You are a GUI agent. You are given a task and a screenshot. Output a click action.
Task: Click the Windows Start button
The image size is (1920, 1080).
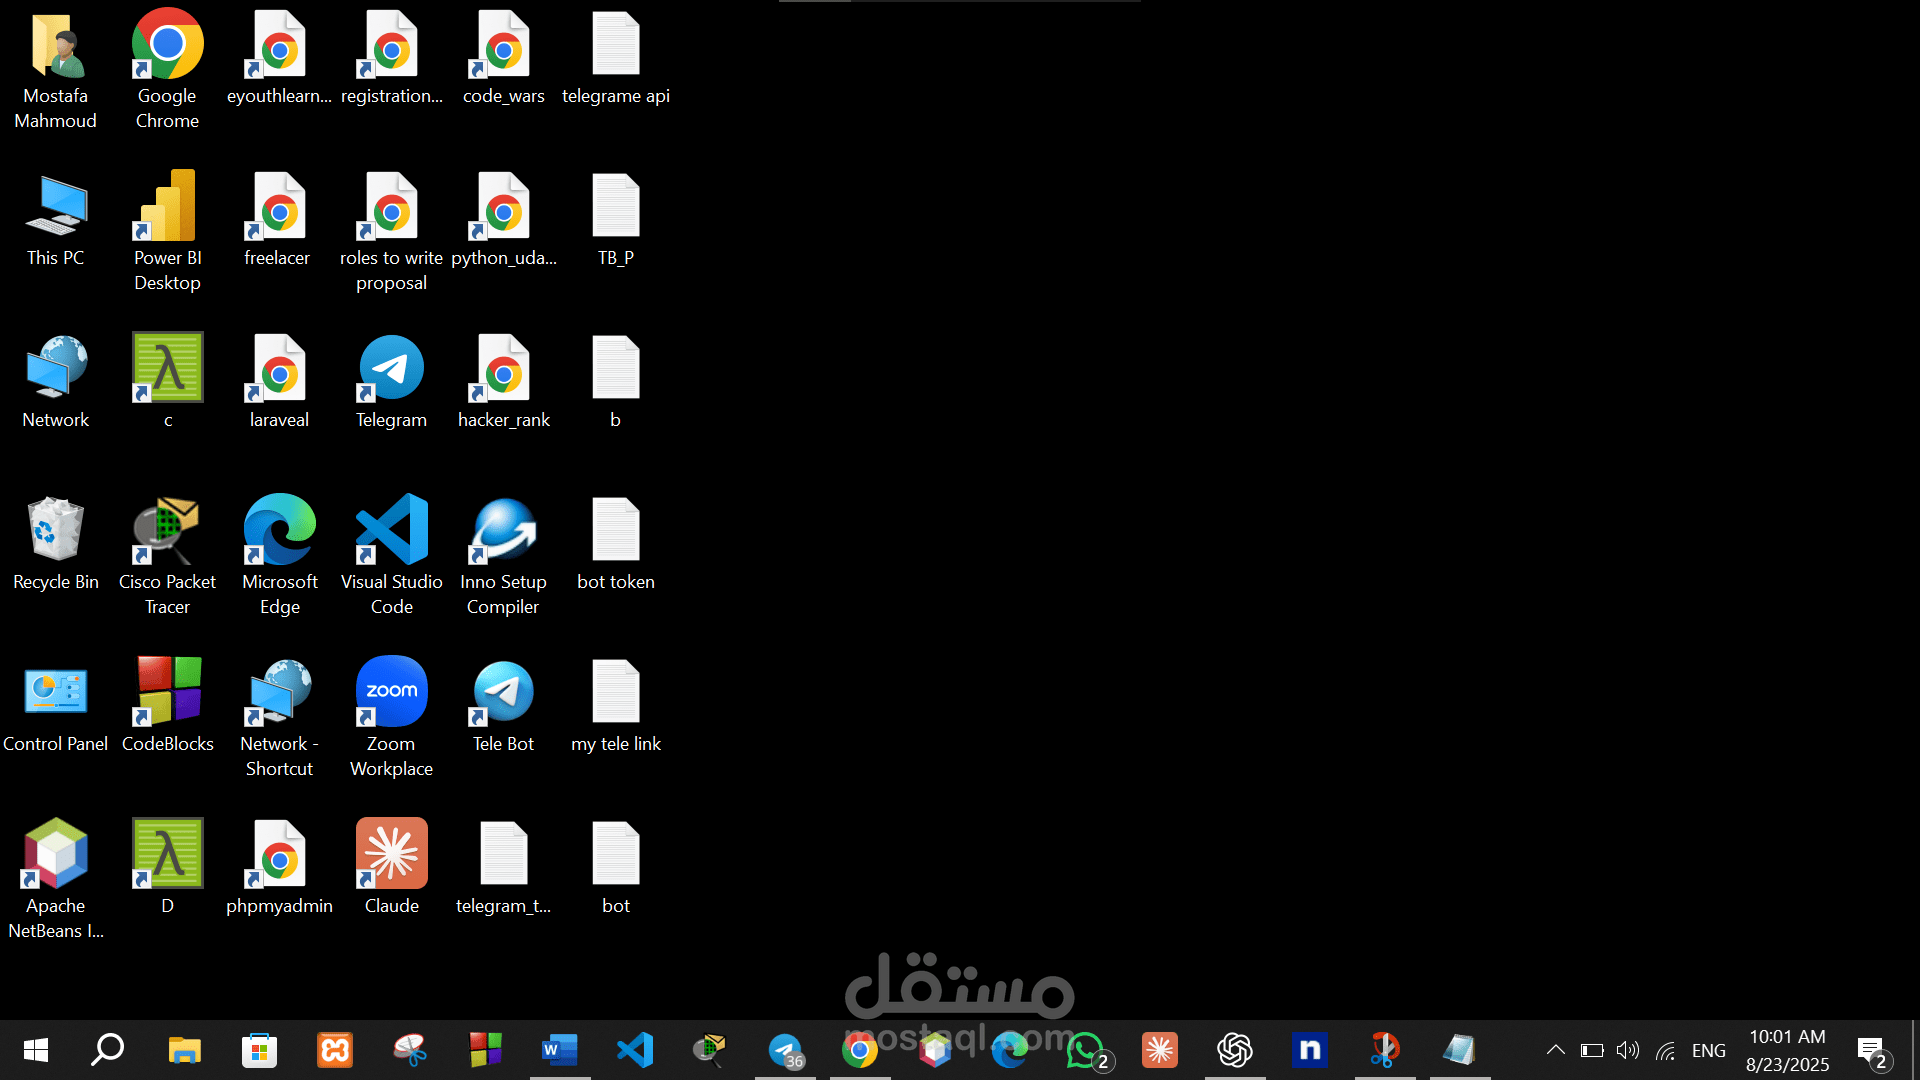(x=36, y=1050)
